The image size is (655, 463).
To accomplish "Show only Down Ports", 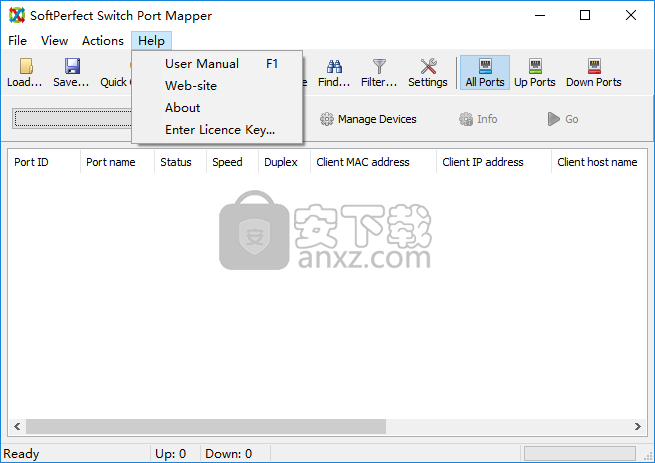I will [594, 72].
